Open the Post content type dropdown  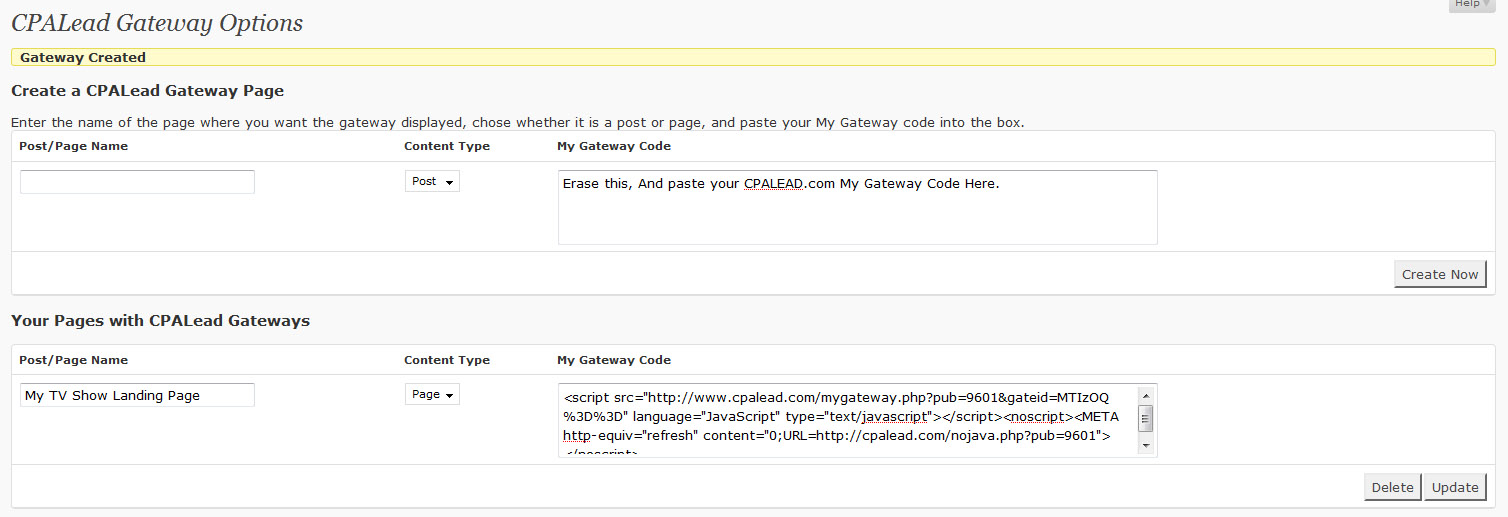(x=432, y=181)
